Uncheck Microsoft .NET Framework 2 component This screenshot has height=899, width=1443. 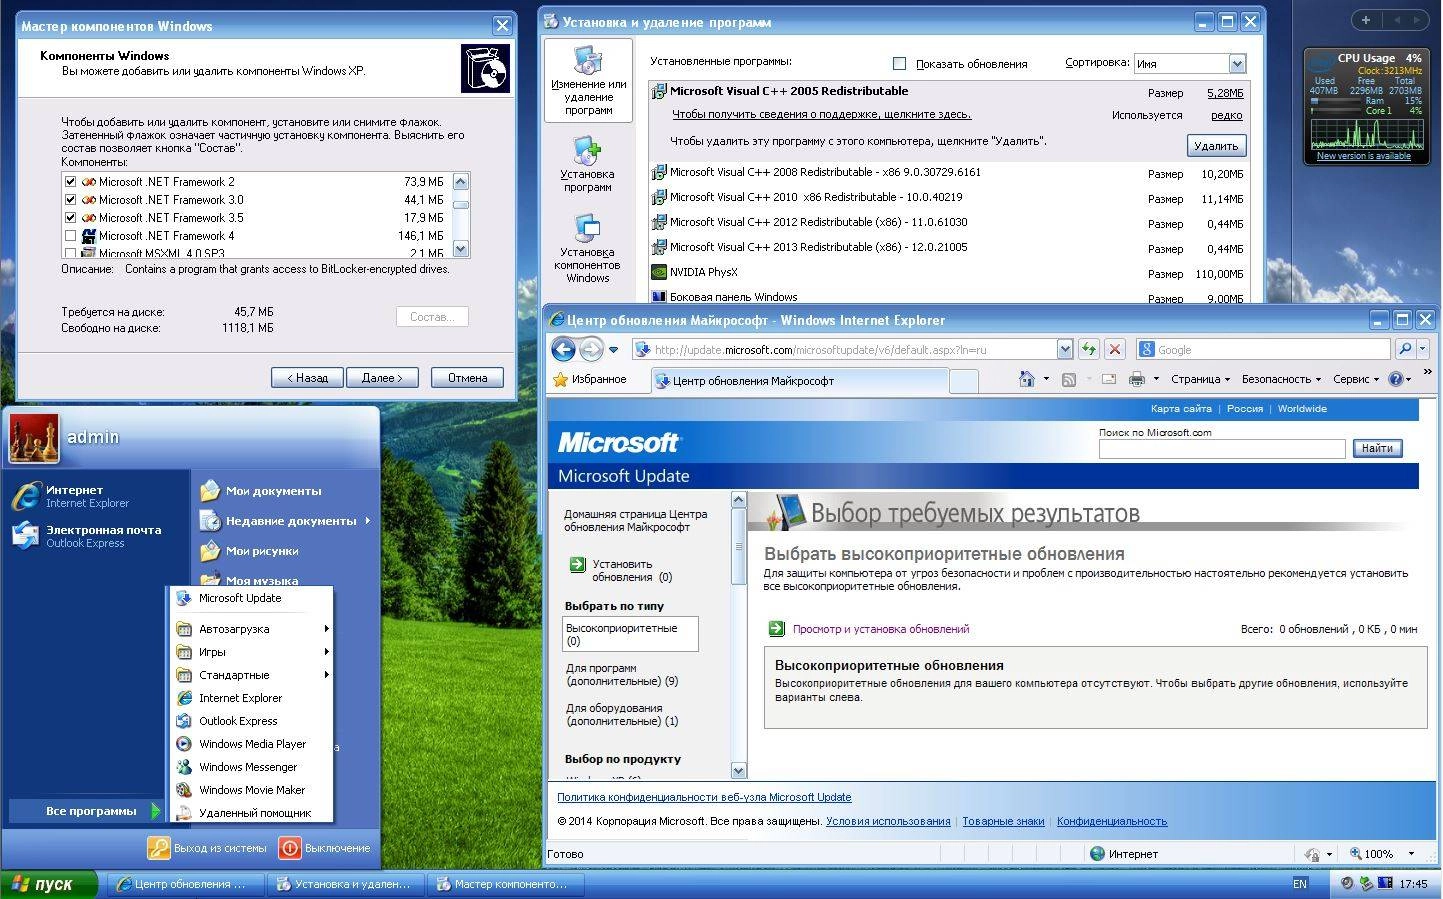pyautogui.click(x=70, y=182)
